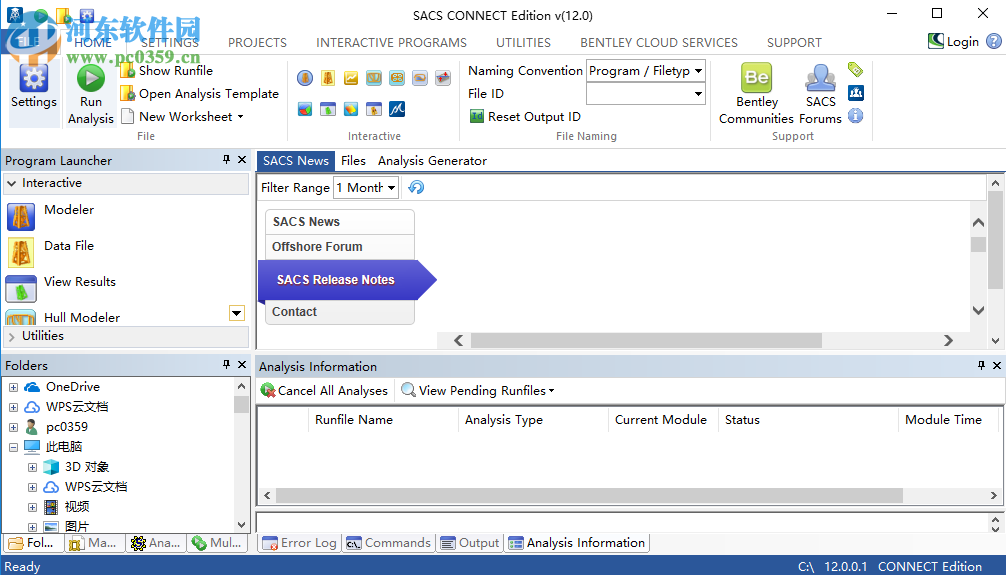This screenshot has height=575, width=1006.
Task: Open SACS Forums icon
Action: click(821, 78)
